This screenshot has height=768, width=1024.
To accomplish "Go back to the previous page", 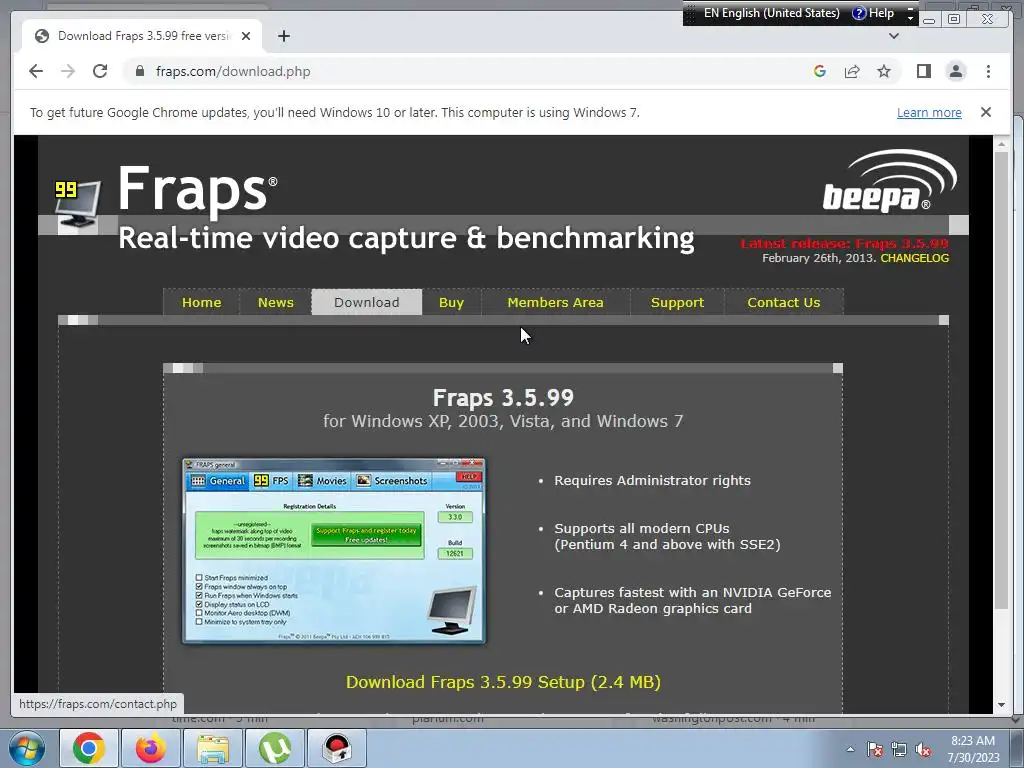I will [x=36, y=71].
